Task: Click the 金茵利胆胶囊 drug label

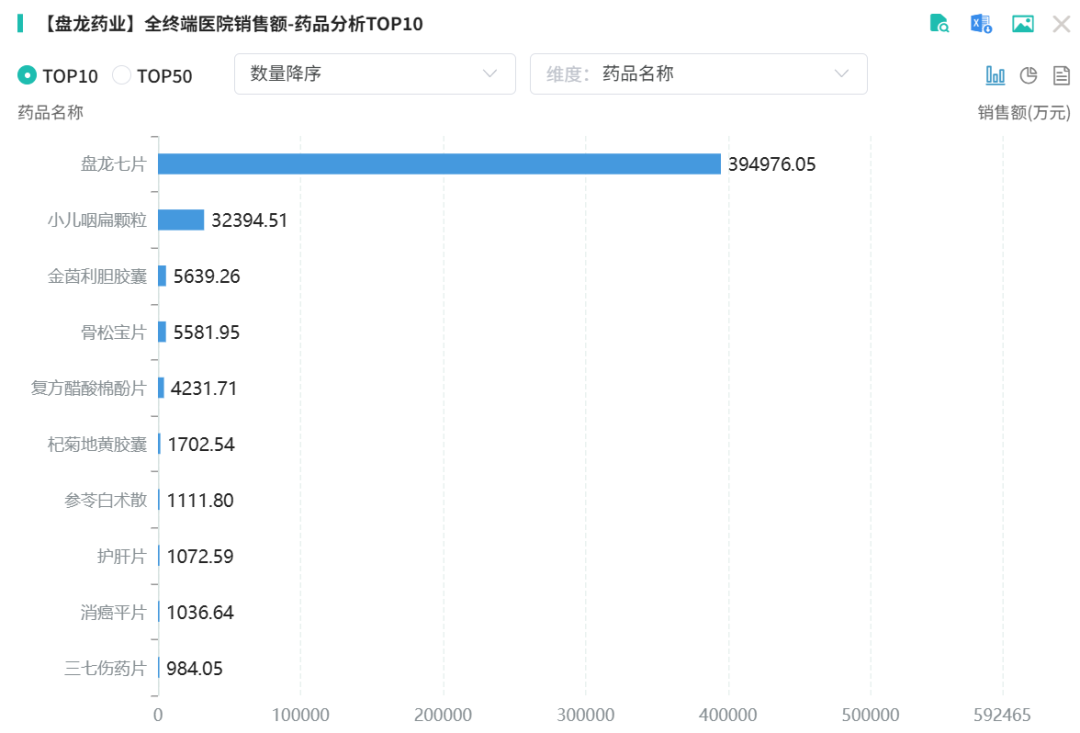Action: click(97, 276)
